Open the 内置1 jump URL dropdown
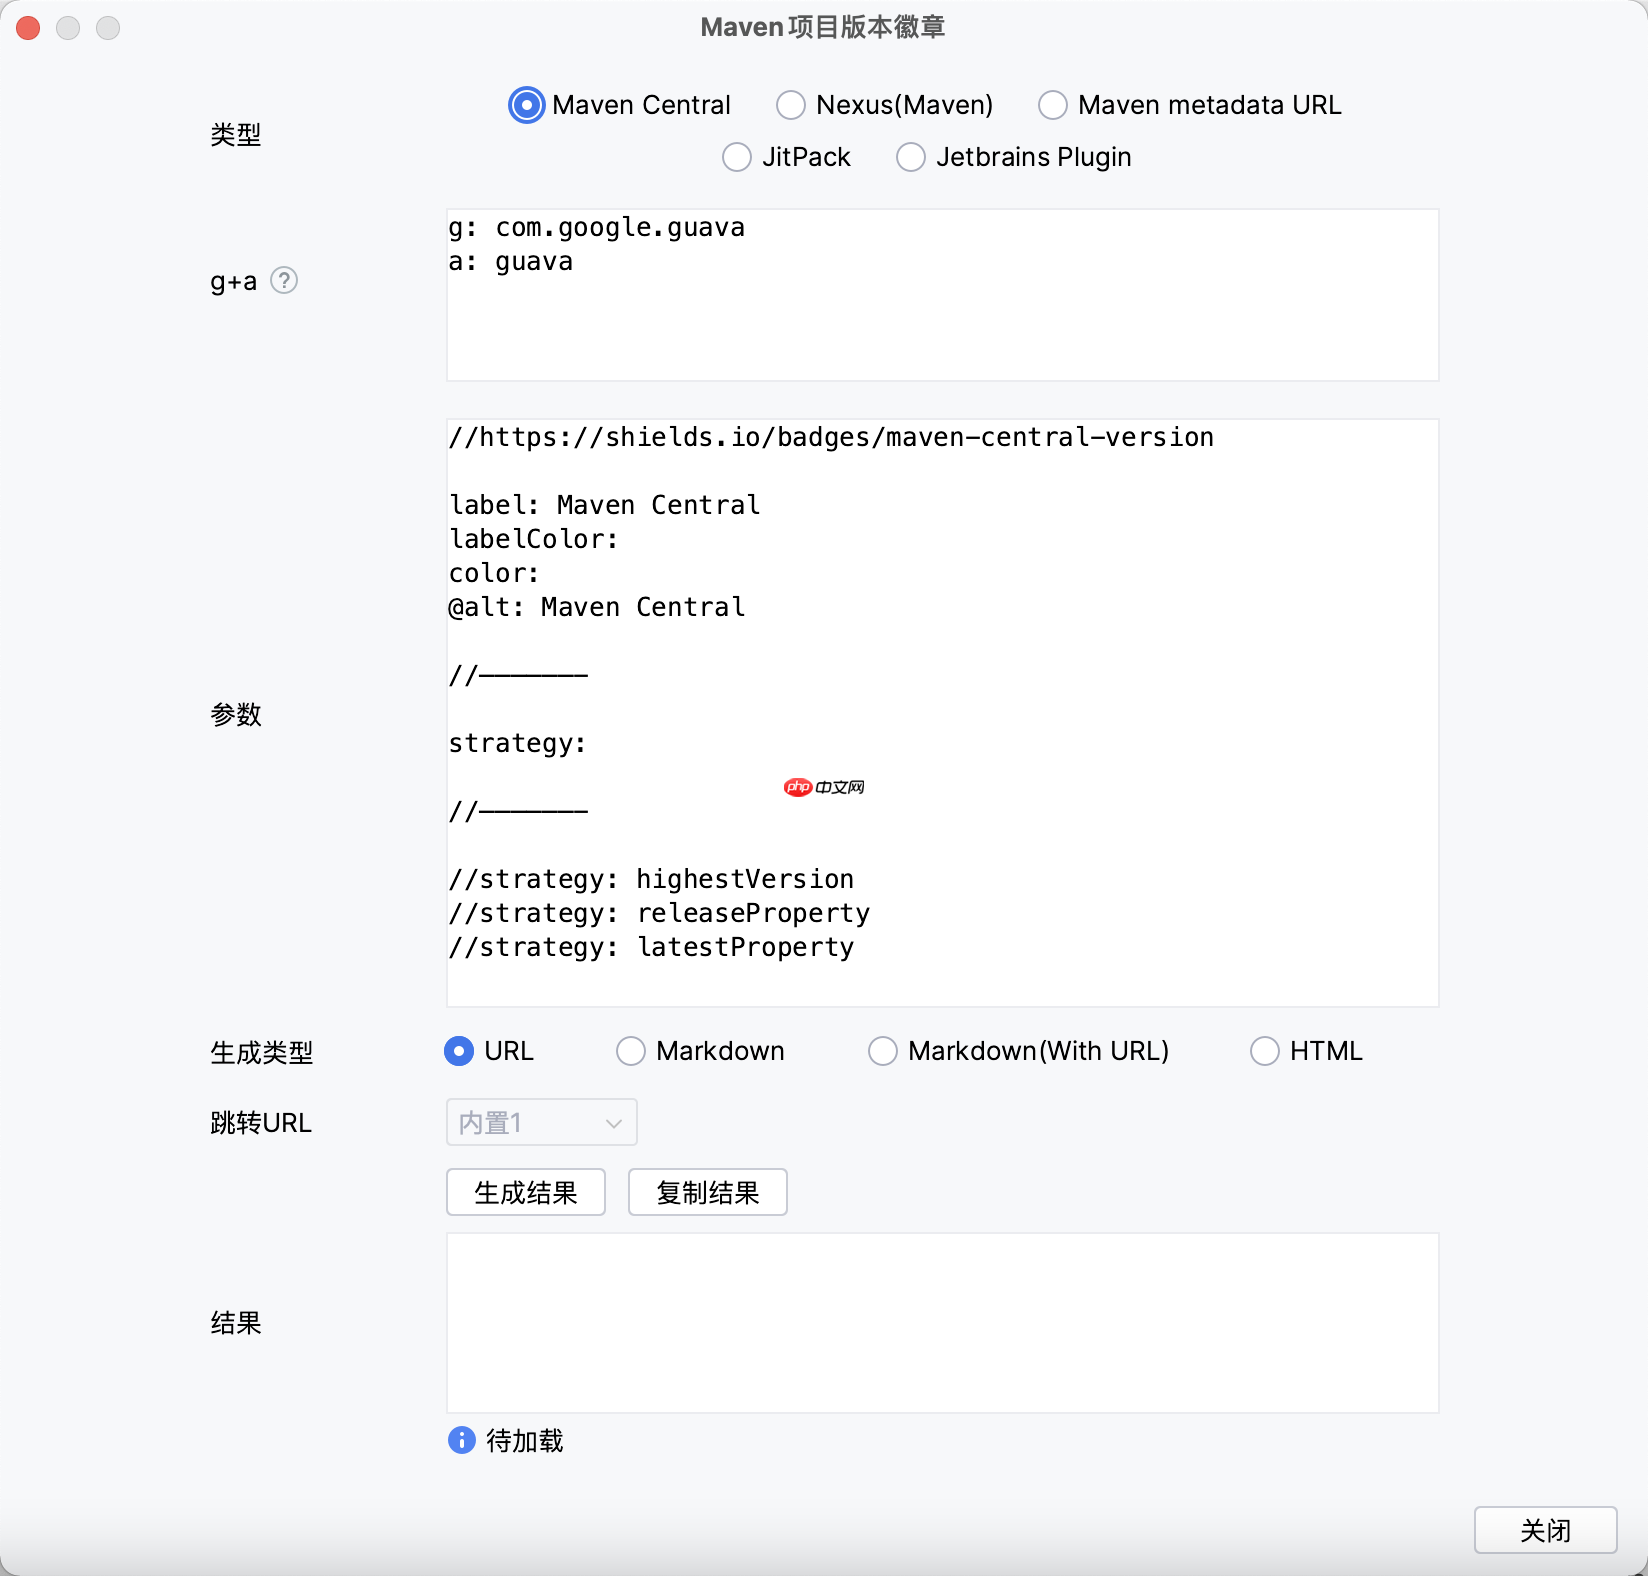The height and width of the screenshot is (1576, 1648). pos(541,1122)
